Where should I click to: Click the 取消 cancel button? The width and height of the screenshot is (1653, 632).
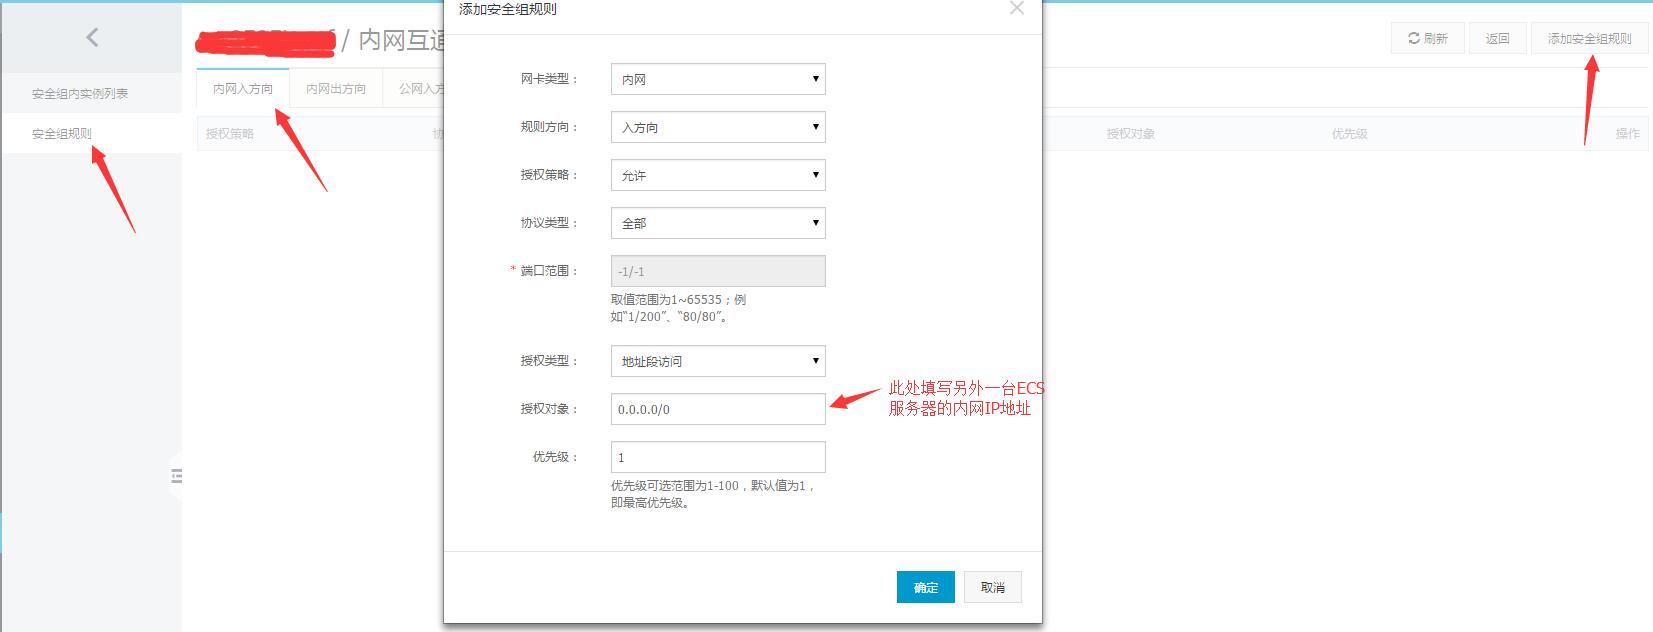992,587
